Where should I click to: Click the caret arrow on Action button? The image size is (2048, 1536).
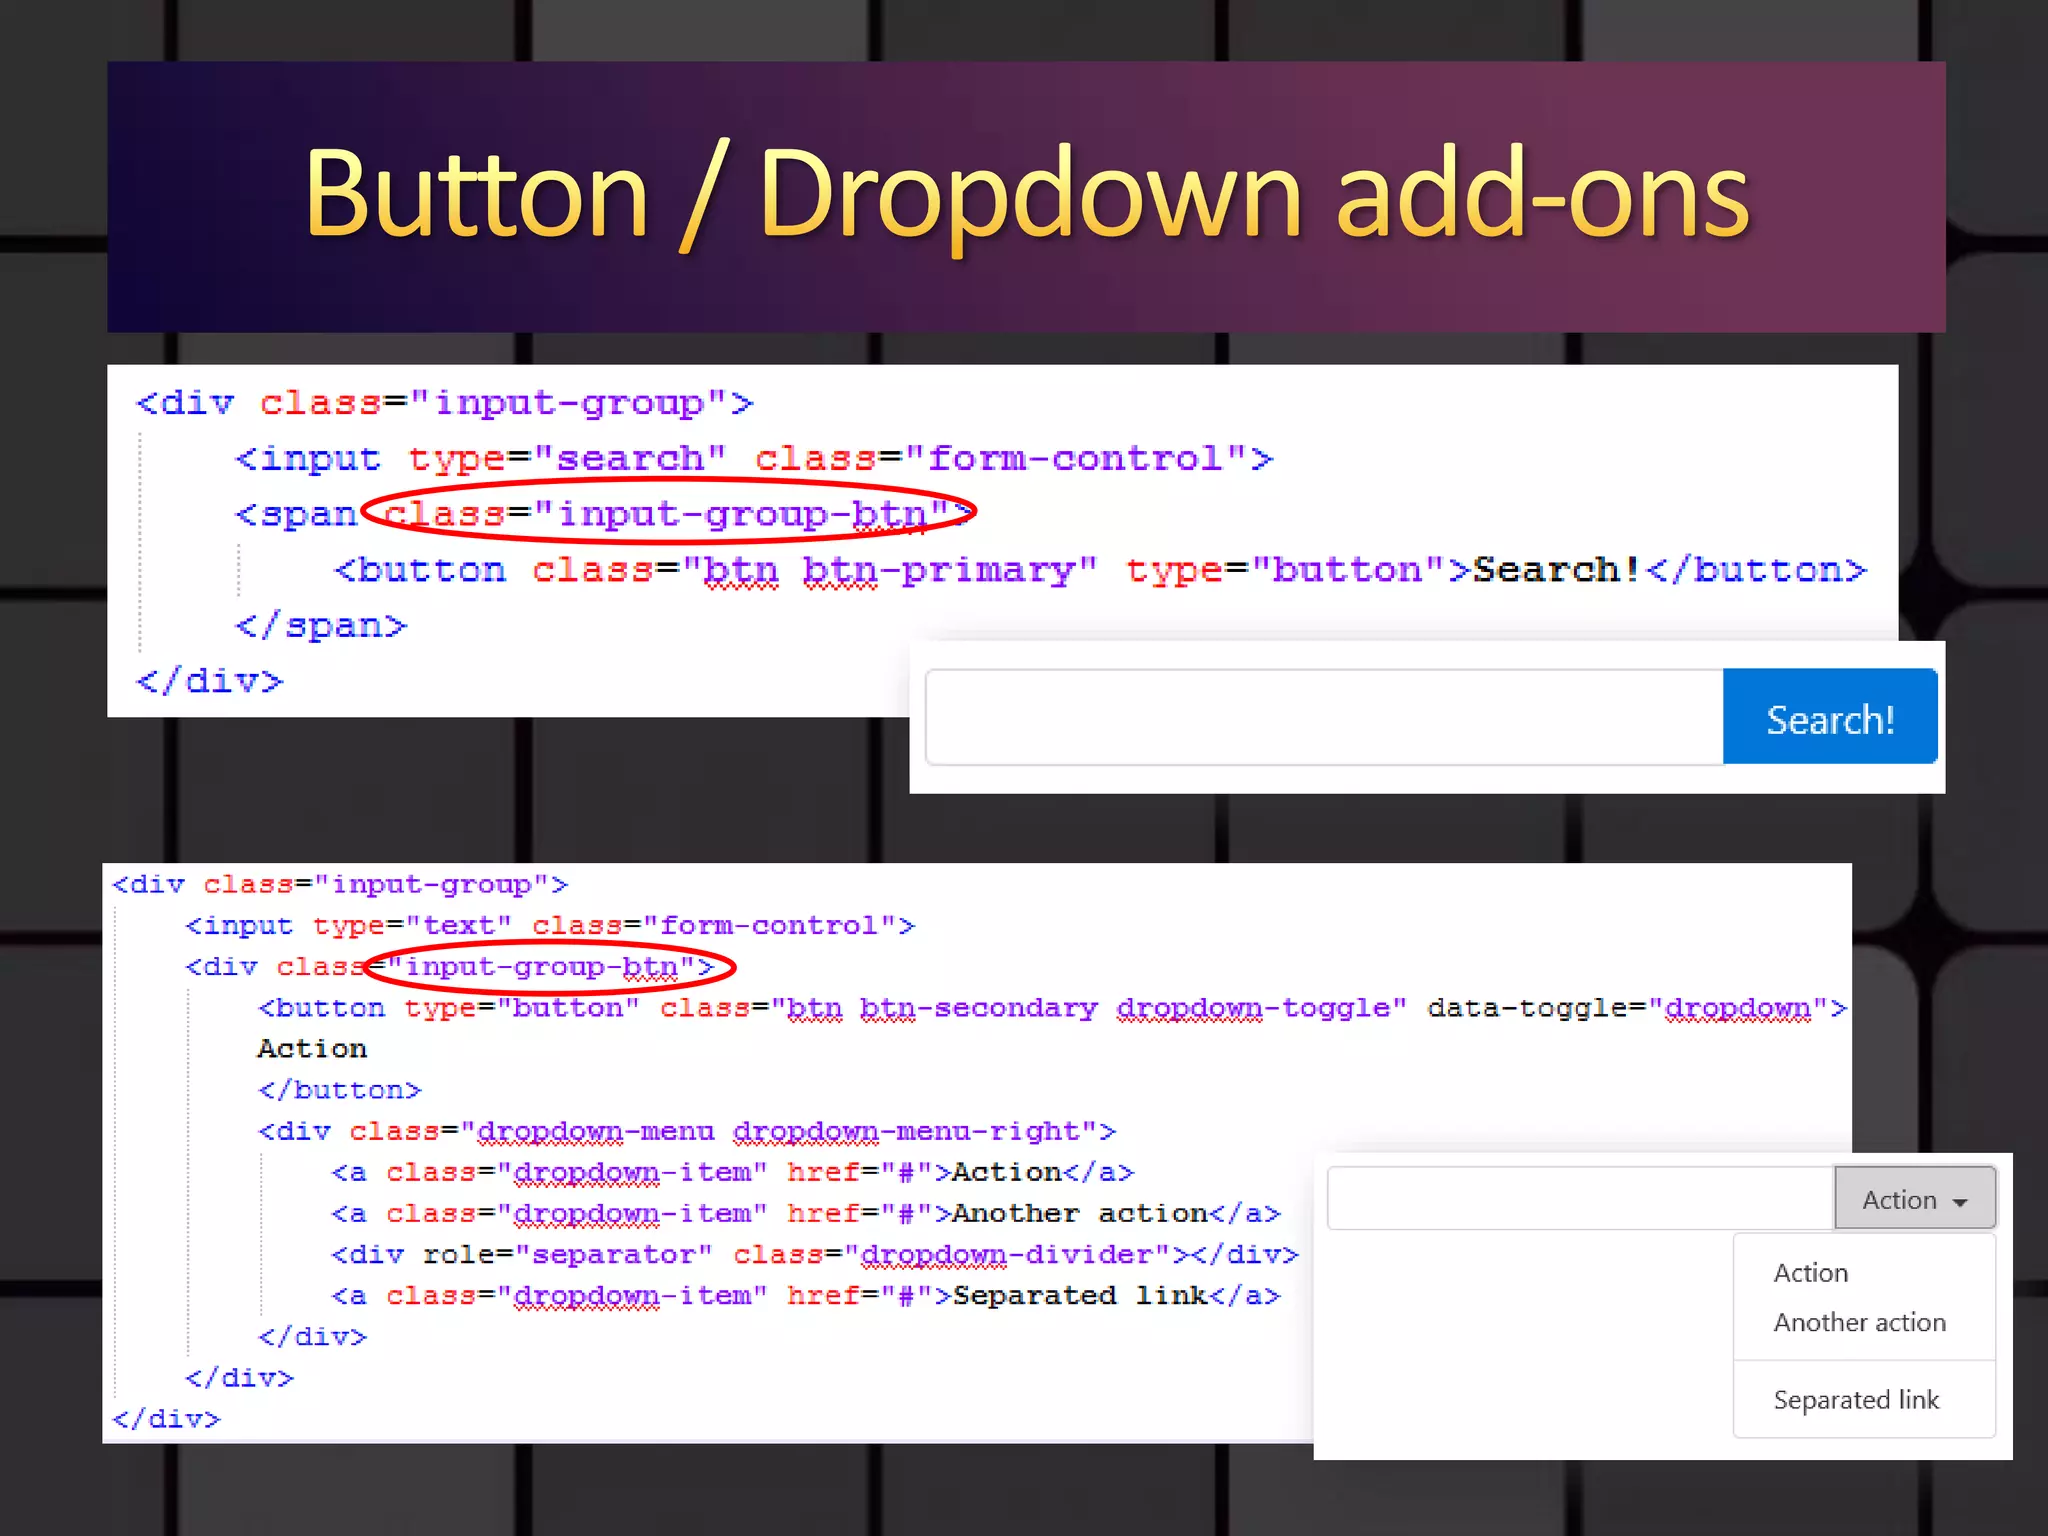click(1960, 1202)
